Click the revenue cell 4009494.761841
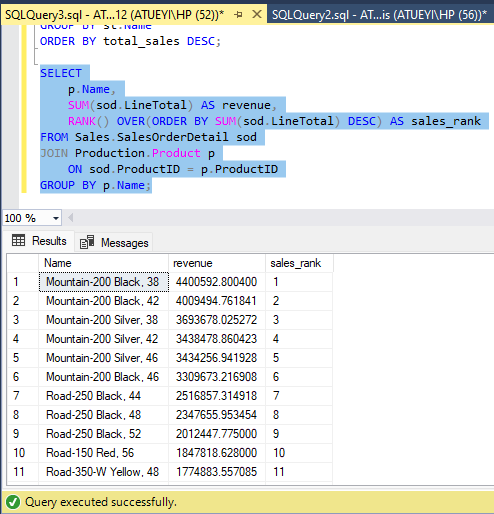 pos(217,301)
